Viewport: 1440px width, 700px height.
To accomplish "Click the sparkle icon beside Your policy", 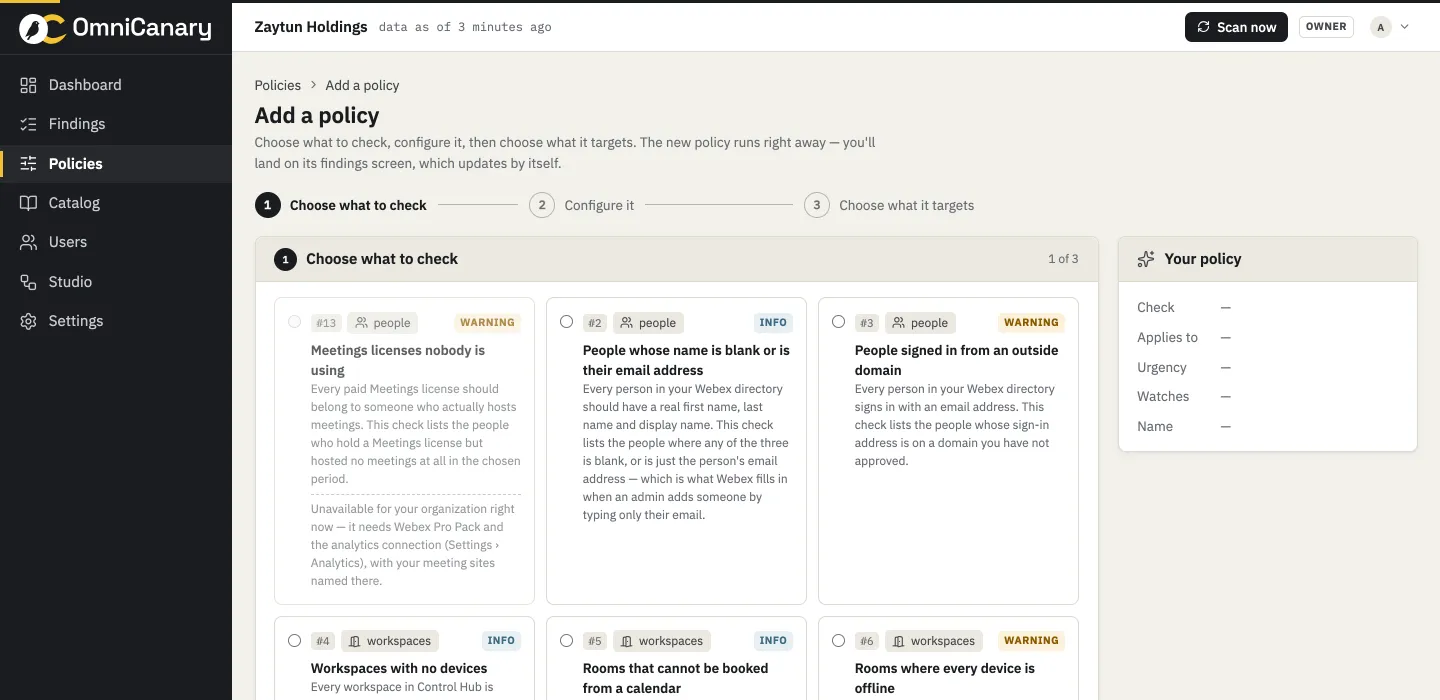I will 1146,259.
